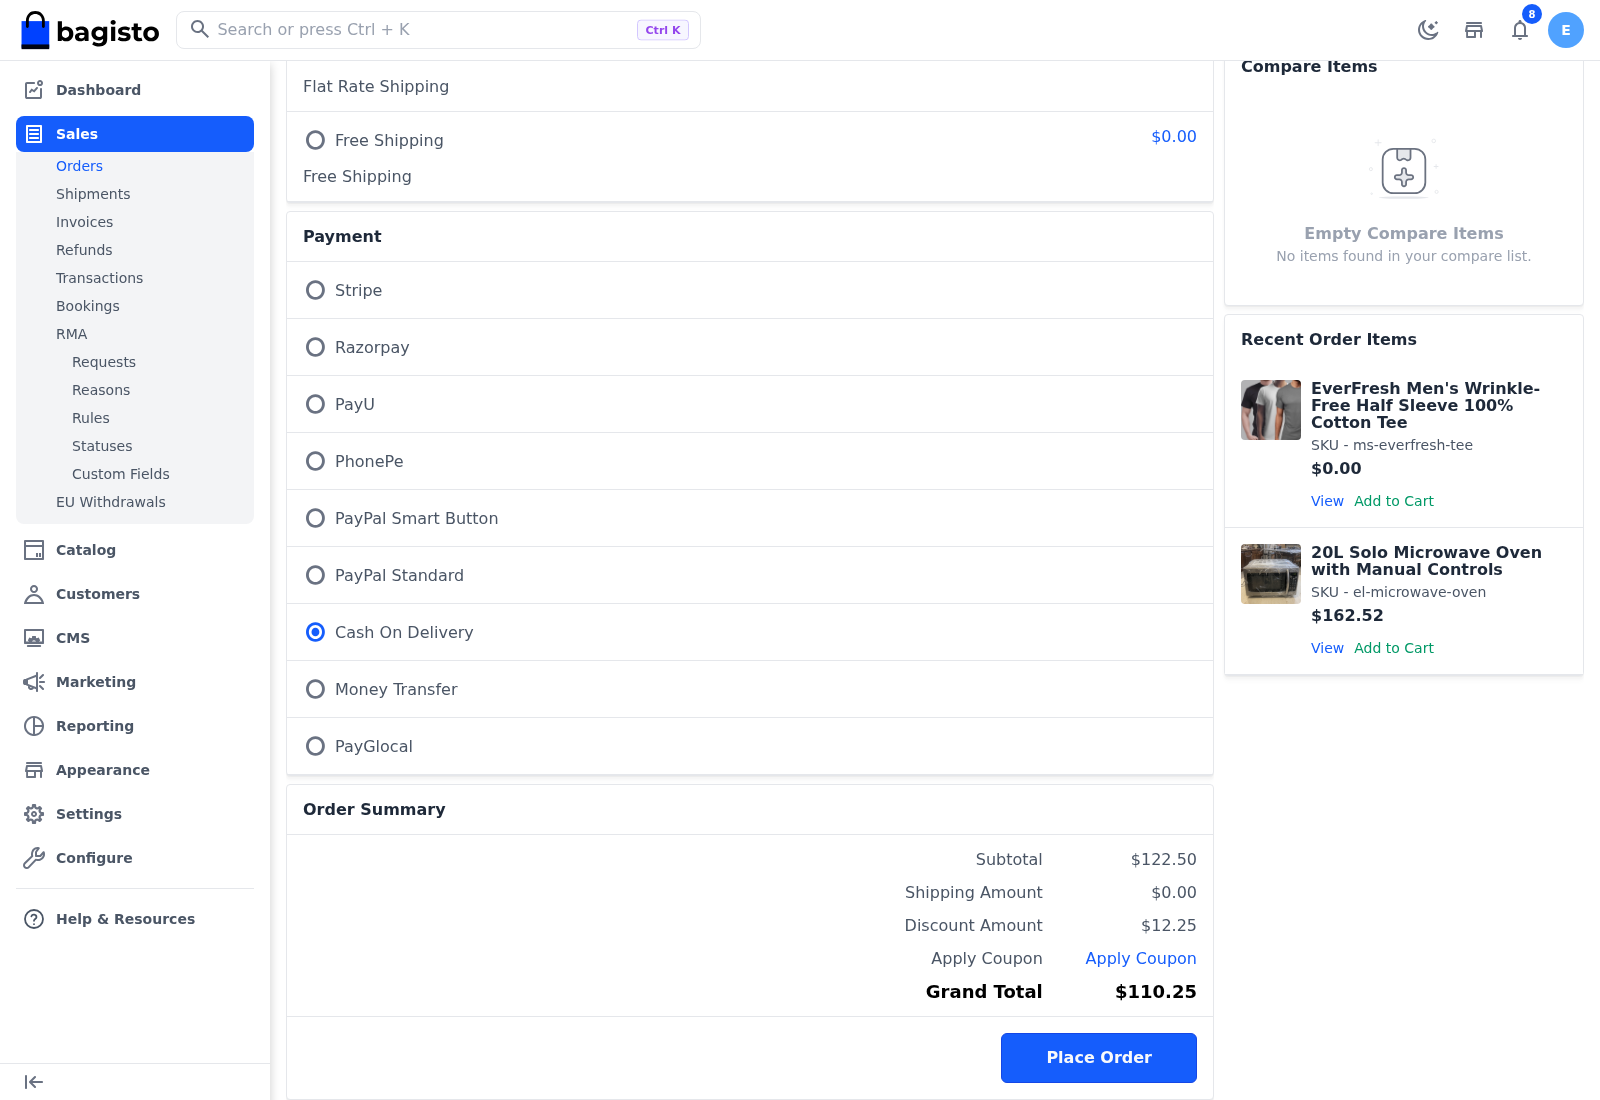Click the Catalog sidebar icon

click(34, 550)
